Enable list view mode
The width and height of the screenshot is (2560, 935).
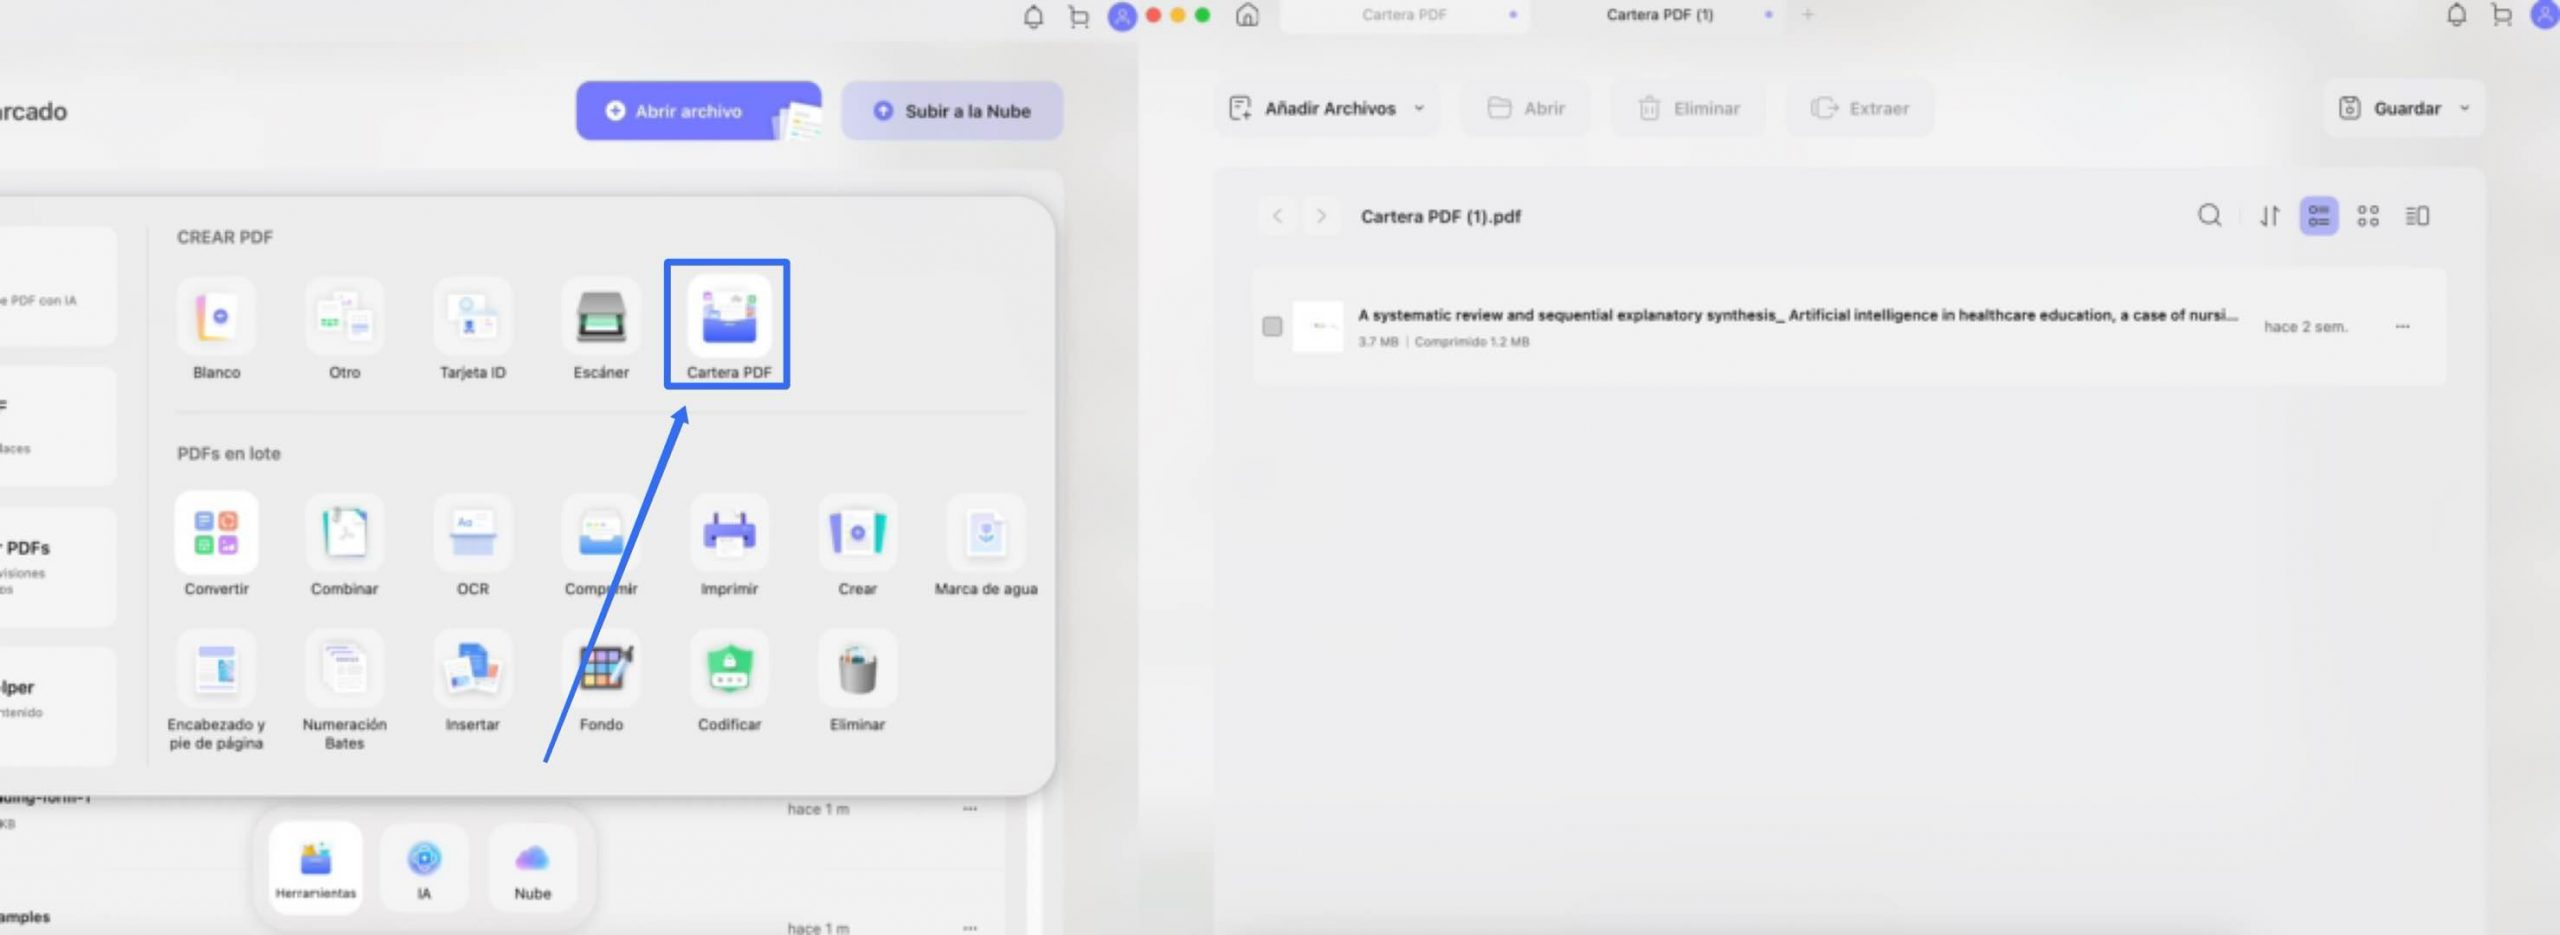(2320, 216)
